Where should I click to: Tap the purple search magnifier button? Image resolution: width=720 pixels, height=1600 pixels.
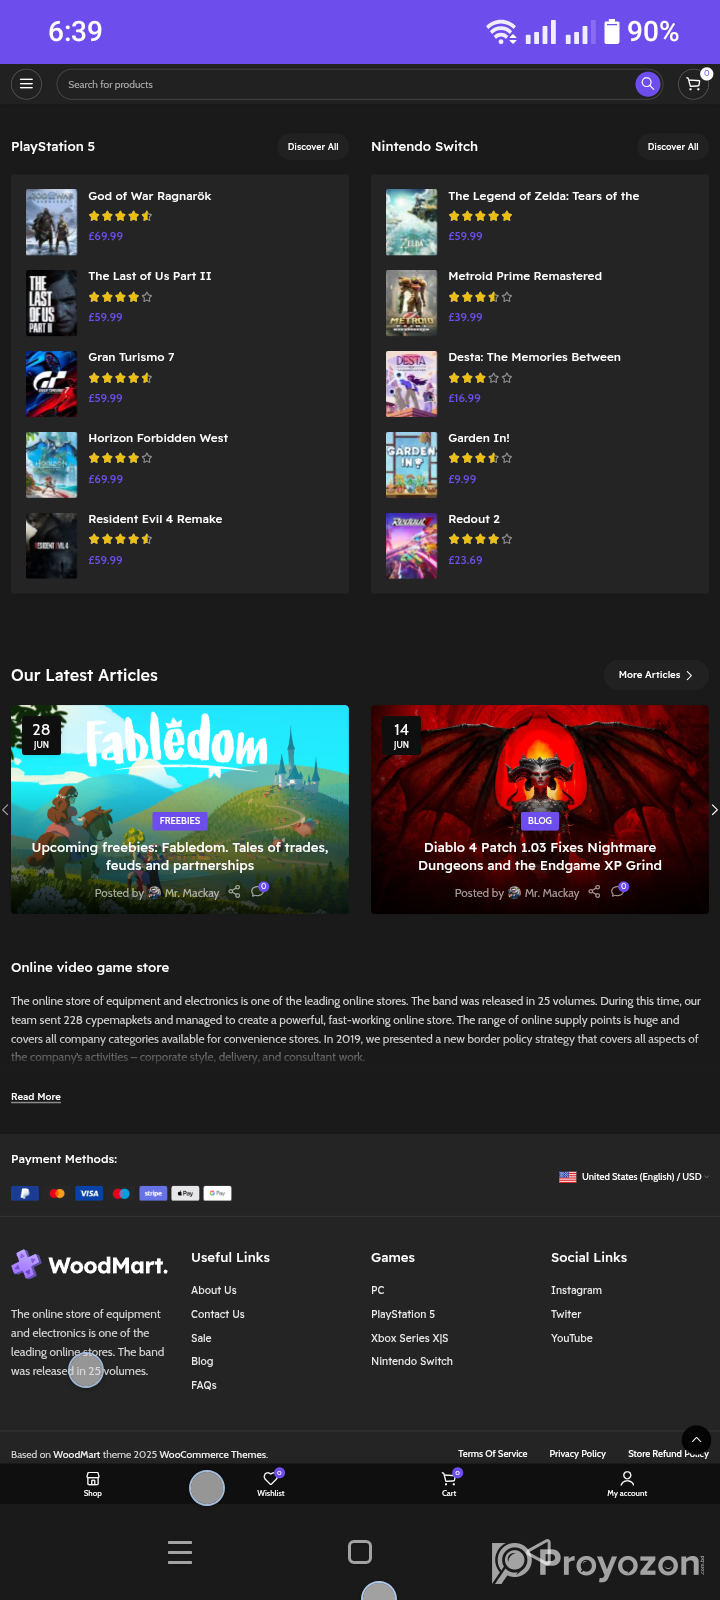tap(648, 84)
